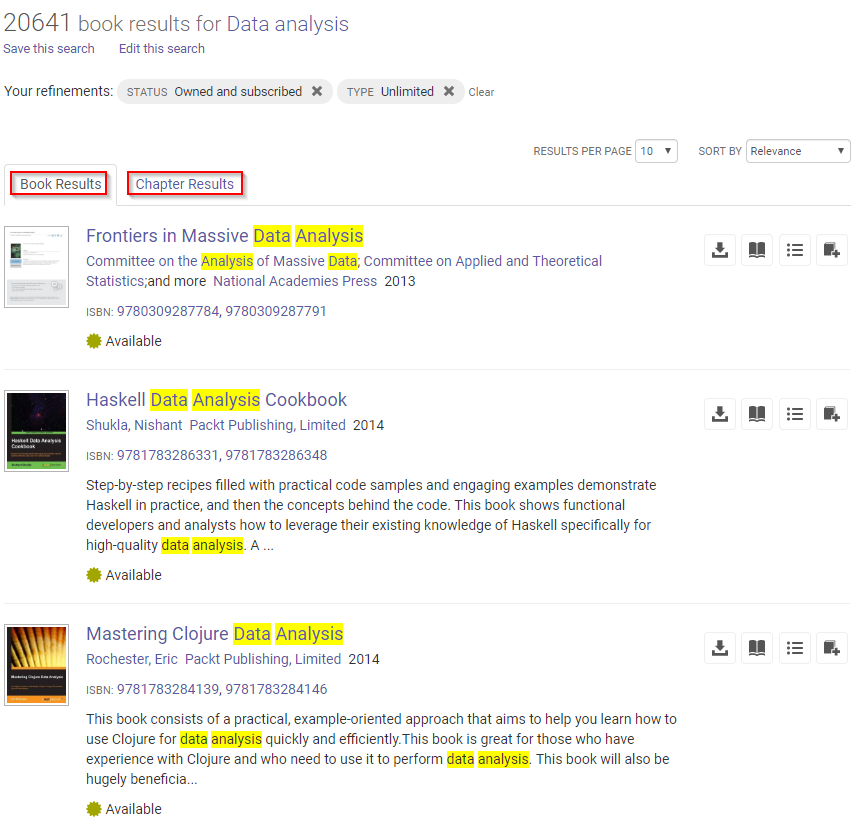
Task: Click the Save this search link
Action: click(49, 48)
